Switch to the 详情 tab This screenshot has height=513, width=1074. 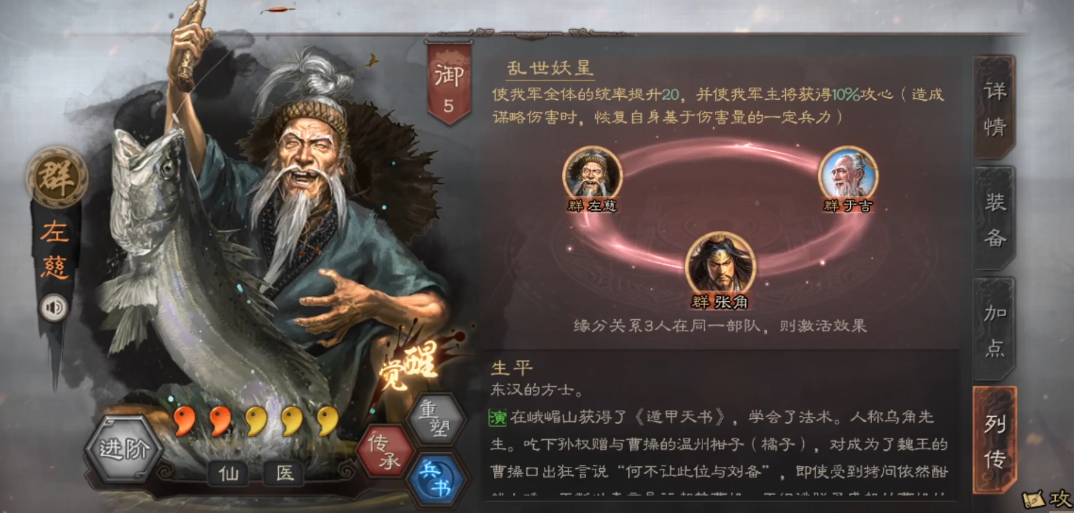(995, 109)
